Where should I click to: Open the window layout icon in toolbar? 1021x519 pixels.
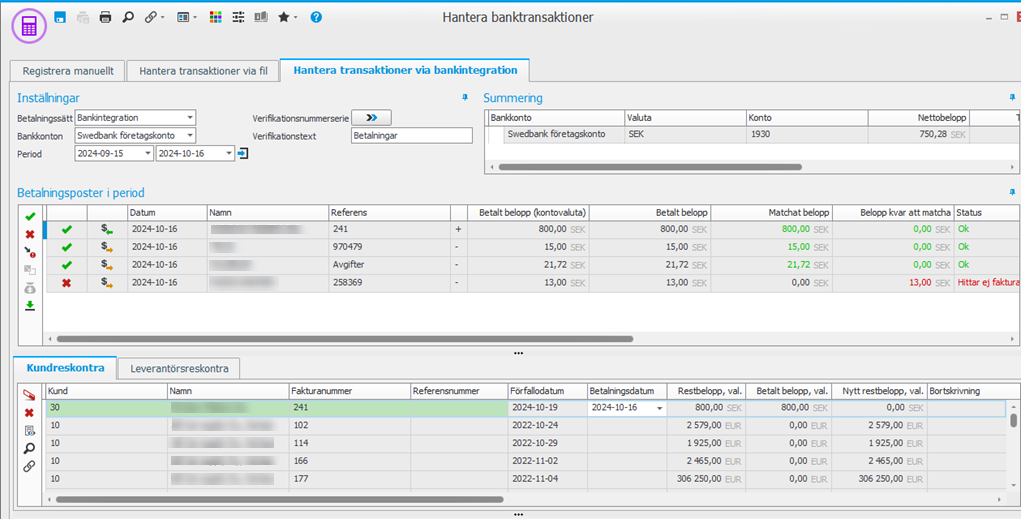(183, 18)
